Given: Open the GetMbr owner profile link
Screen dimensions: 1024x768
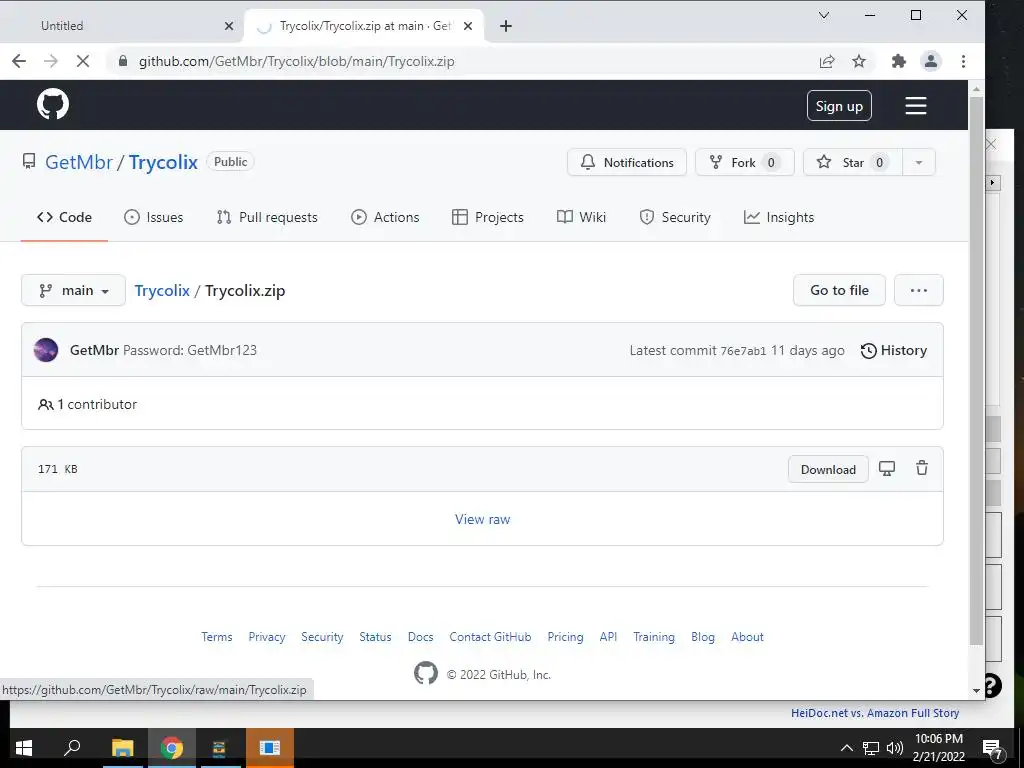Looking at the screenshot, I should (78, 162).
